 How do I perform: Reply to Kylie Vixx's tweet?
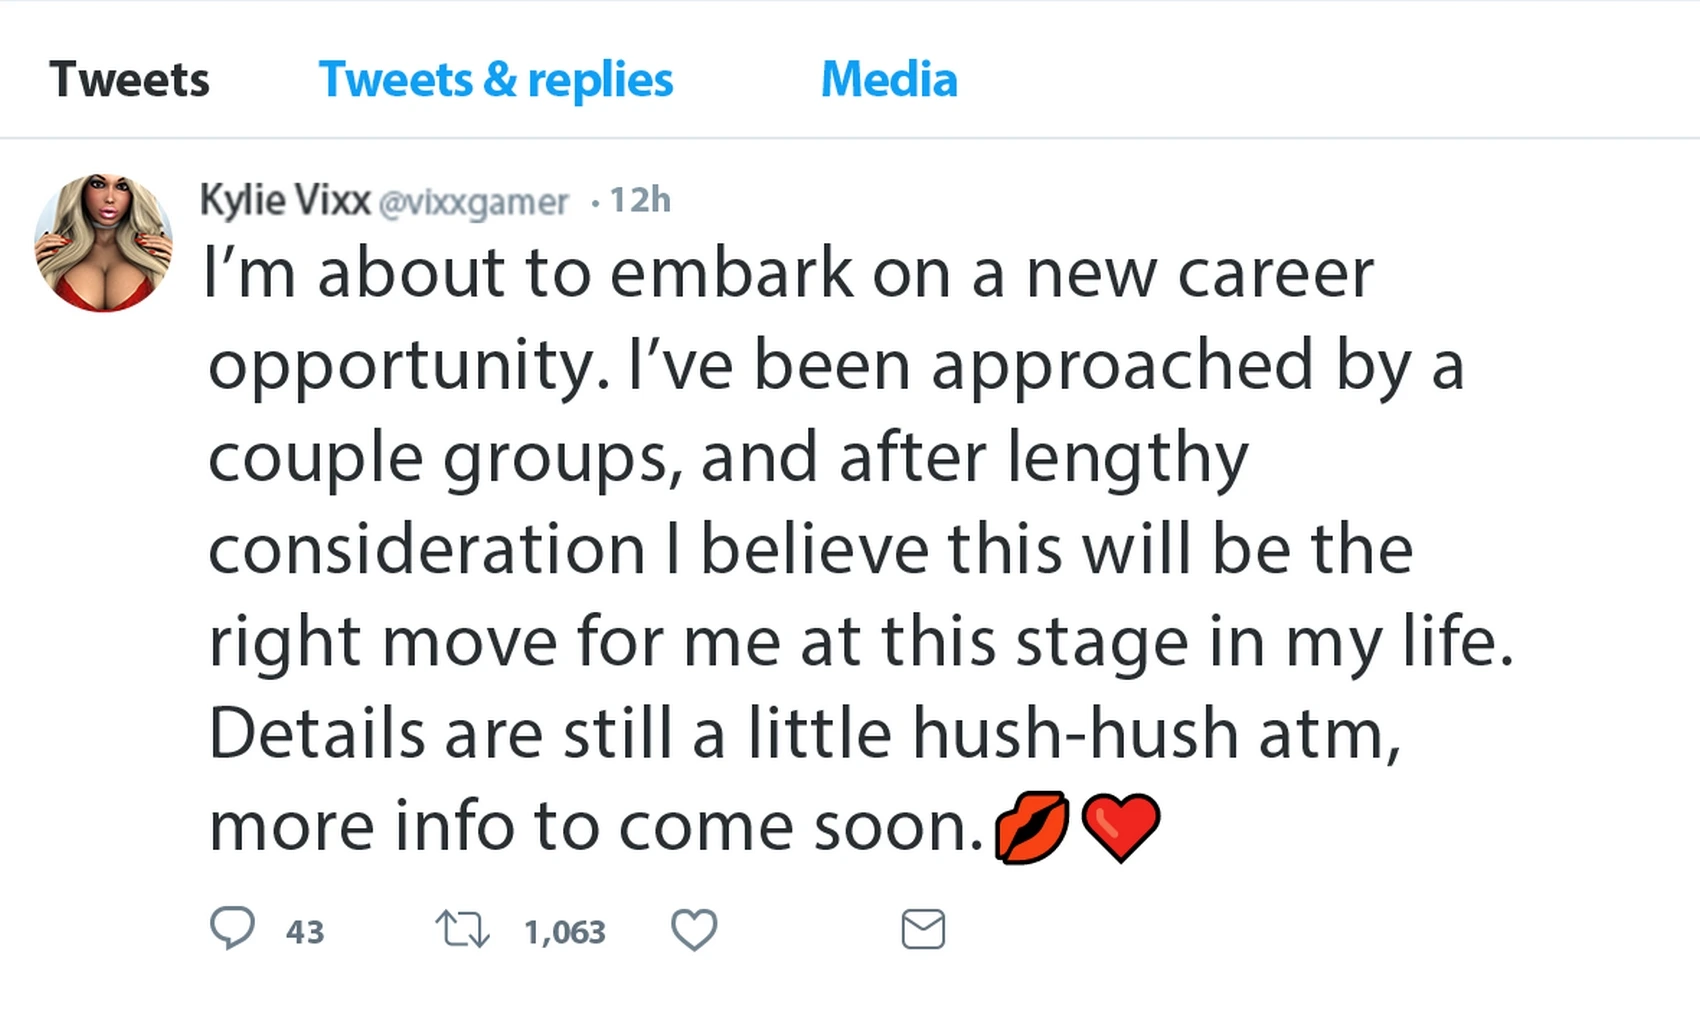pyautogui.click(x=232, y=928)
